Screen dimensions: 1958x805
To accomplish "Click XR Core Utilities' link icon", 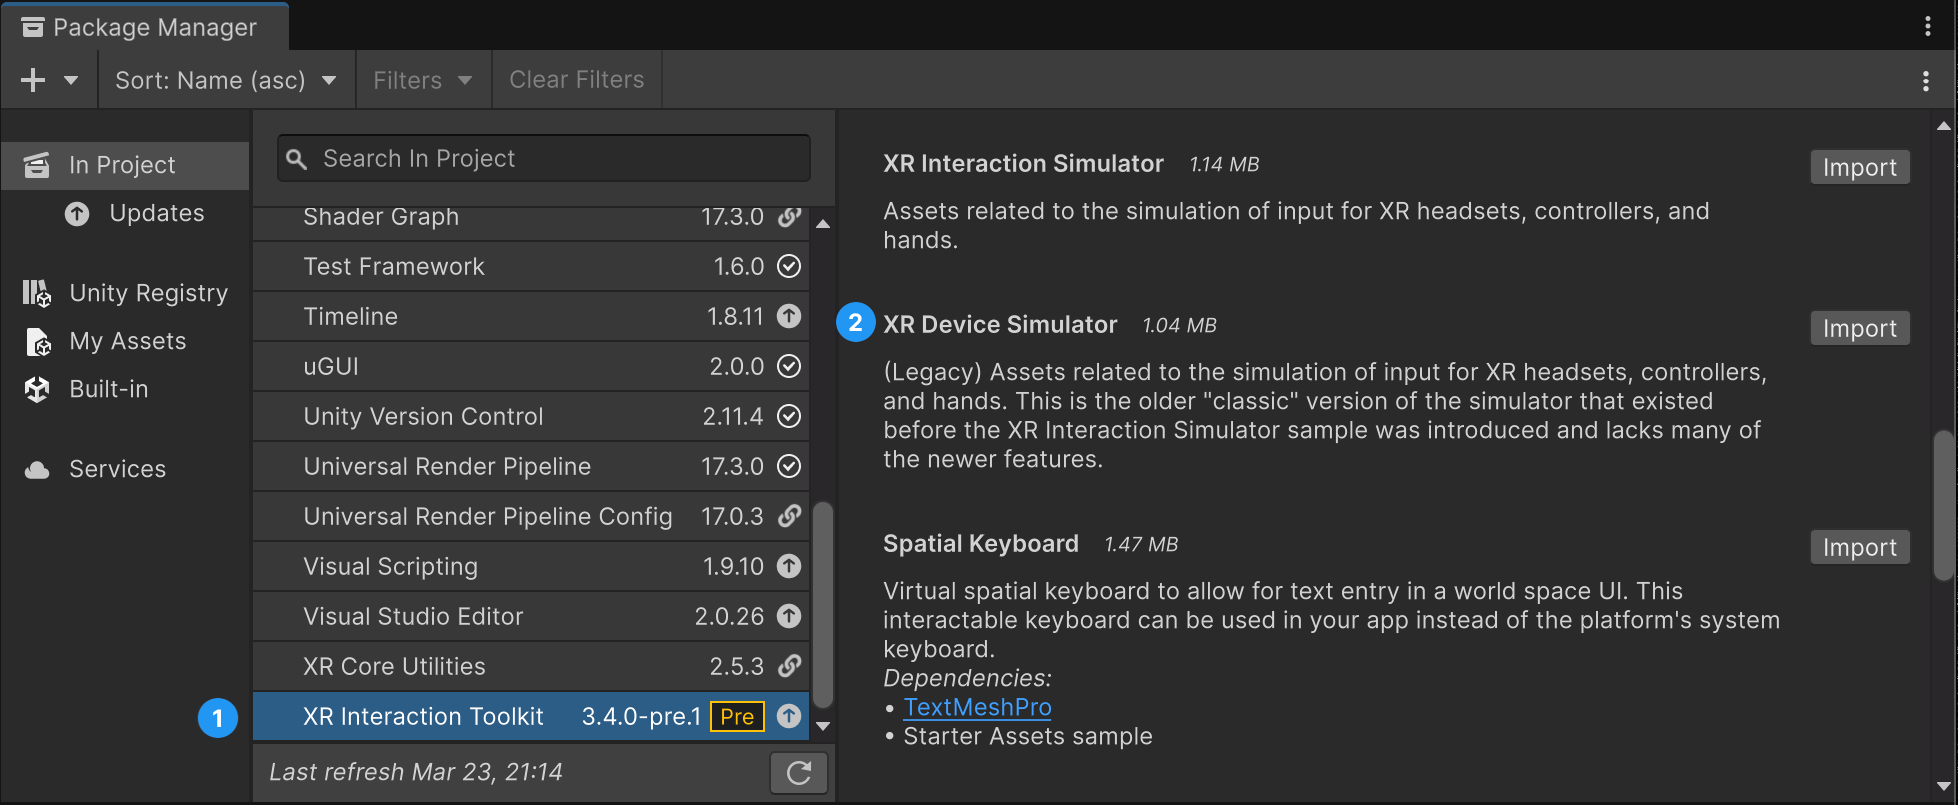I will pos(790,666).
